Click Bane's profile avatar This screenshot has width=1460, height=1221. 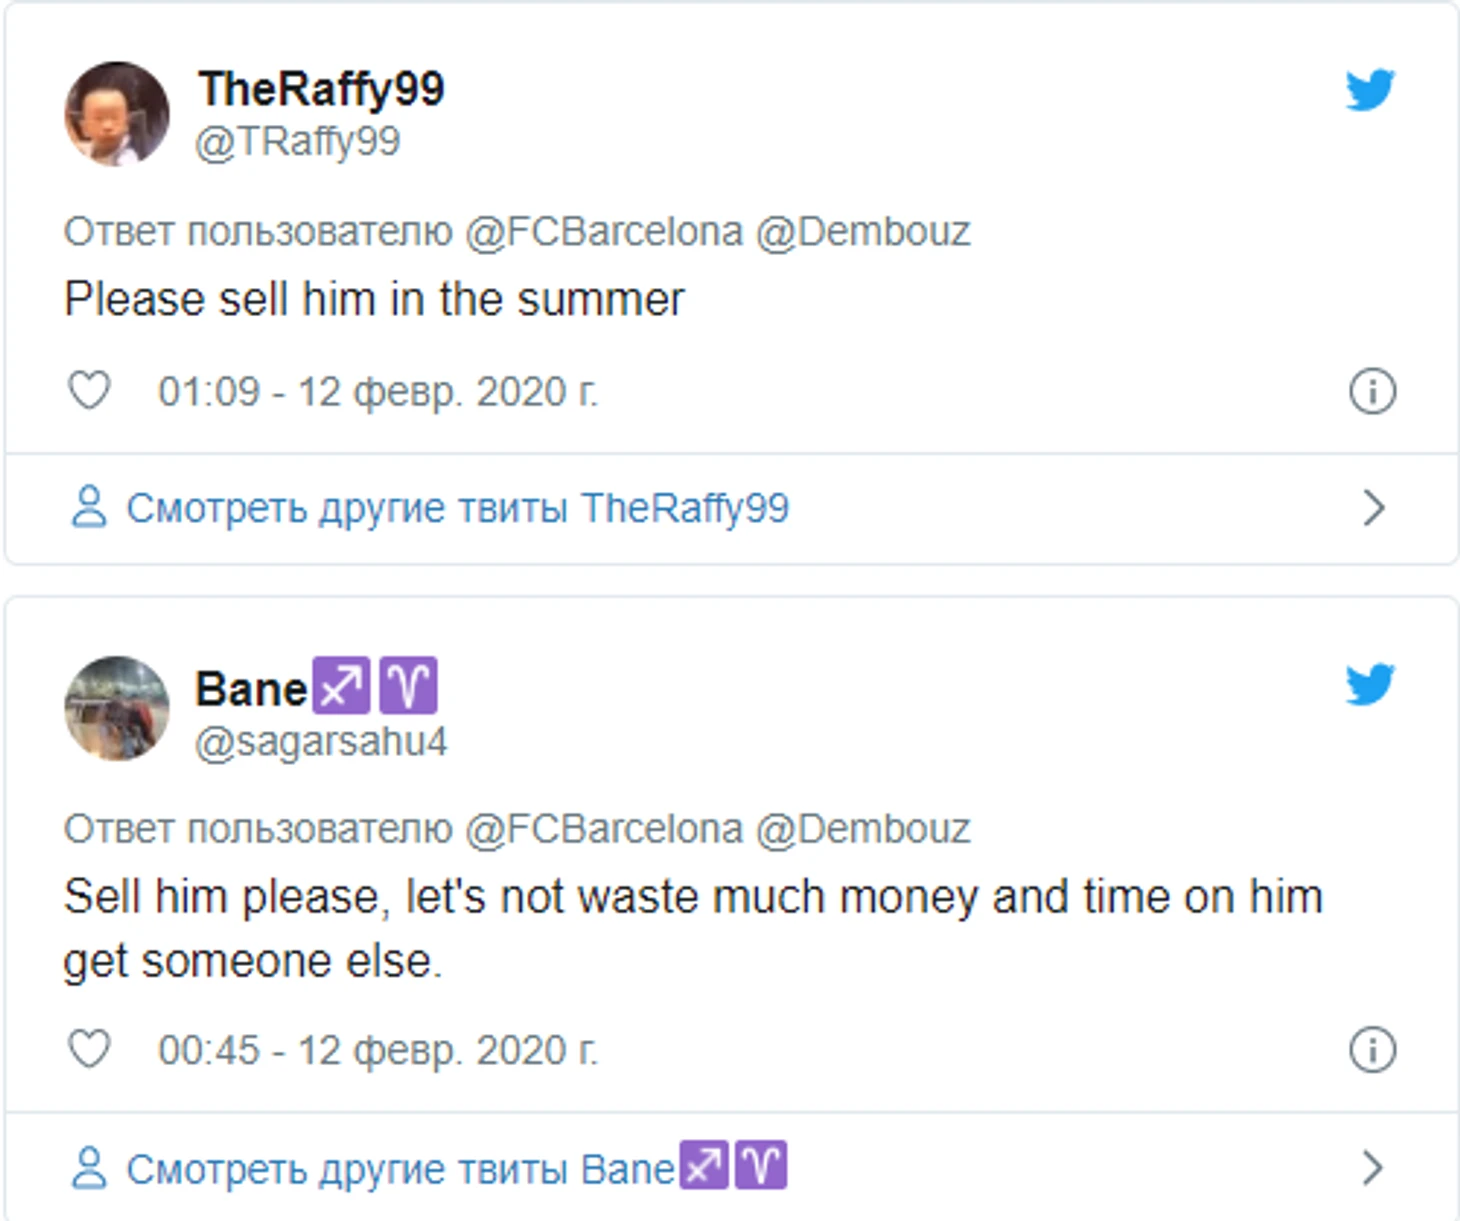pos(117,709)
